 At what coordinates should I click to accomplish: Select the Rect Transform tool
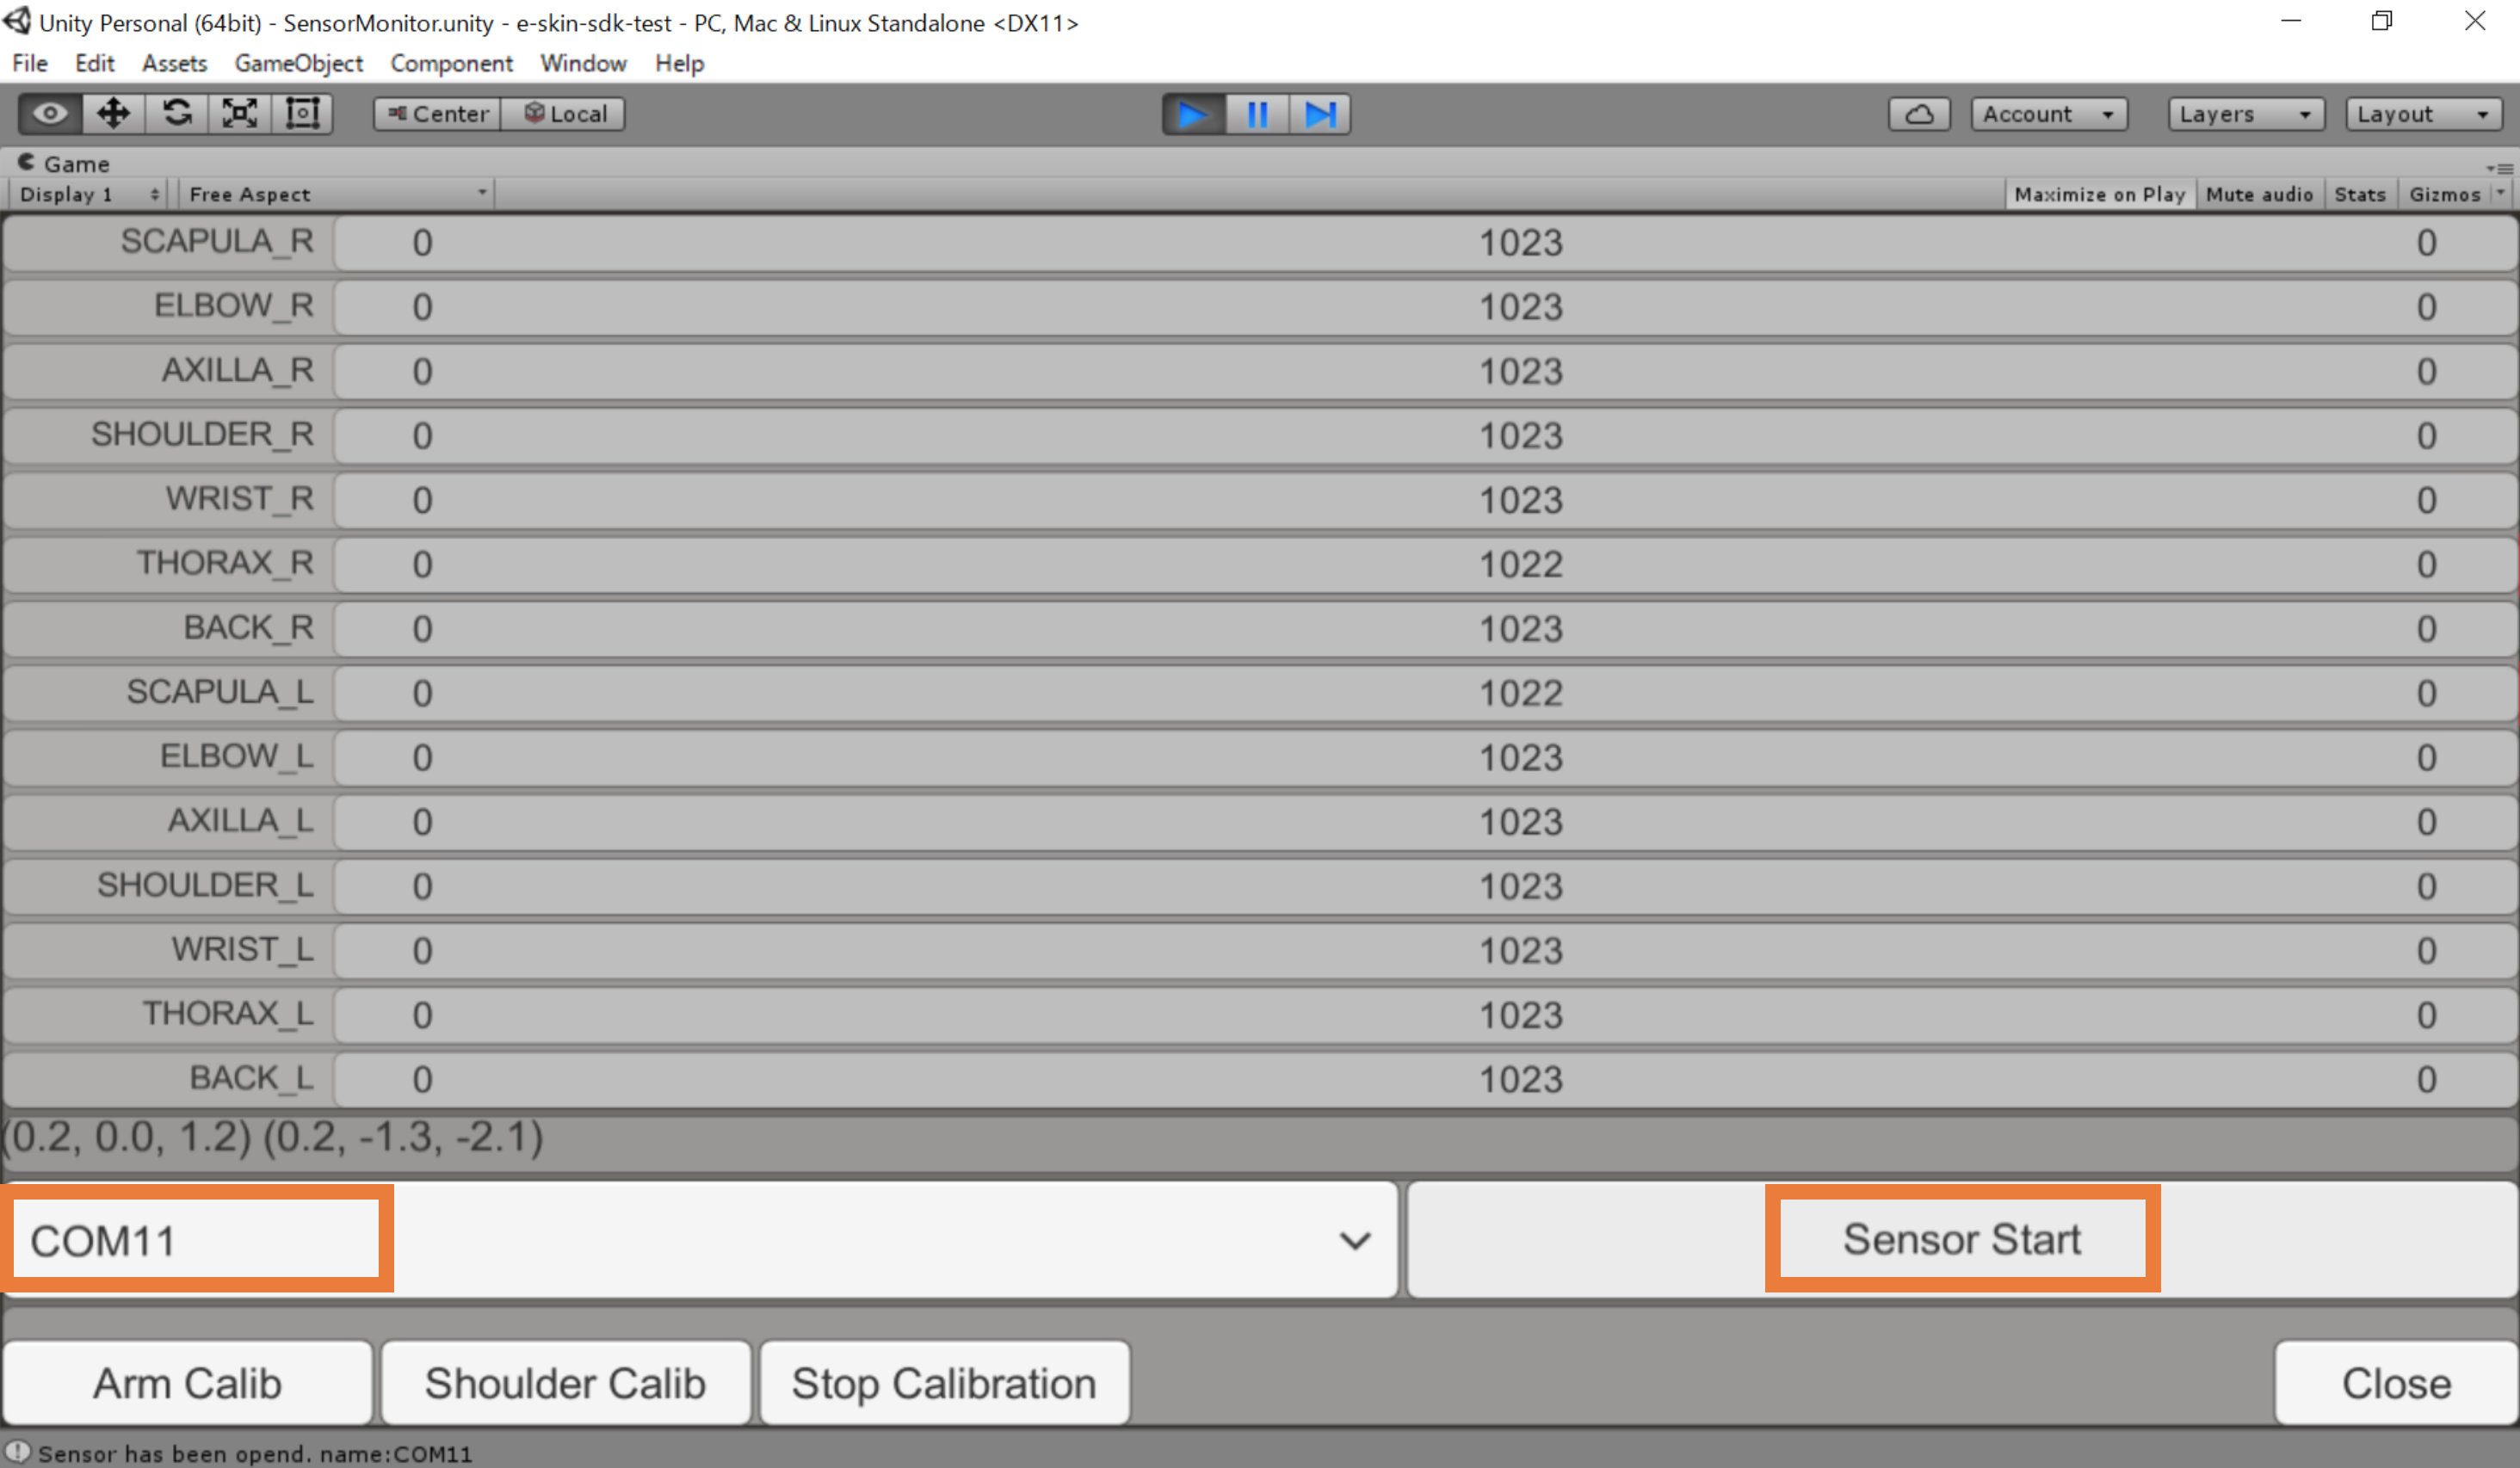pos(302,113)
